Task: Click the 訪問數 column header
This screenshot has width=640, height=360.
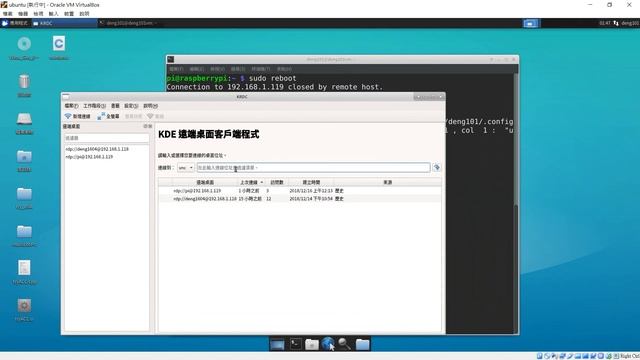Action: [277, 182]
